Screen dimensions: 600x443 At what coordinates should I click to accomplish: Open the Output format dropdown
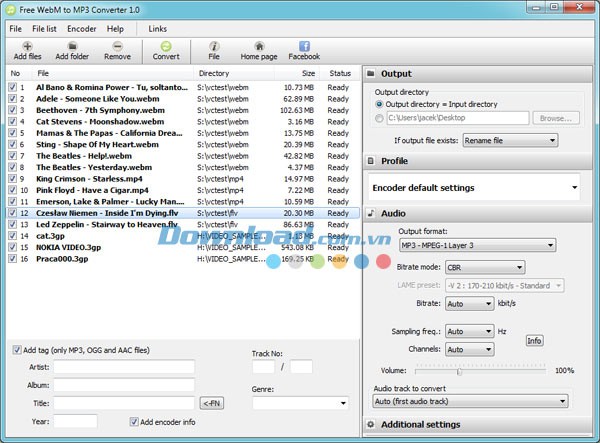[x=477, y=245]
